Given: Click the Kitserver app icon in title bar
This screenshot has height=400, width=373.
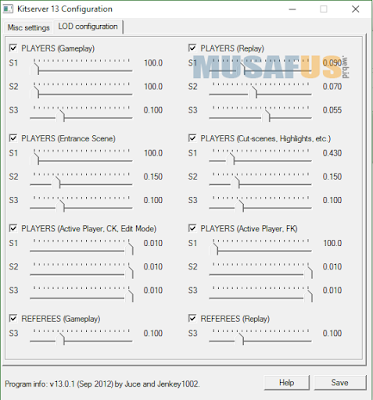Looking at the screenshot, I should 8,9.
